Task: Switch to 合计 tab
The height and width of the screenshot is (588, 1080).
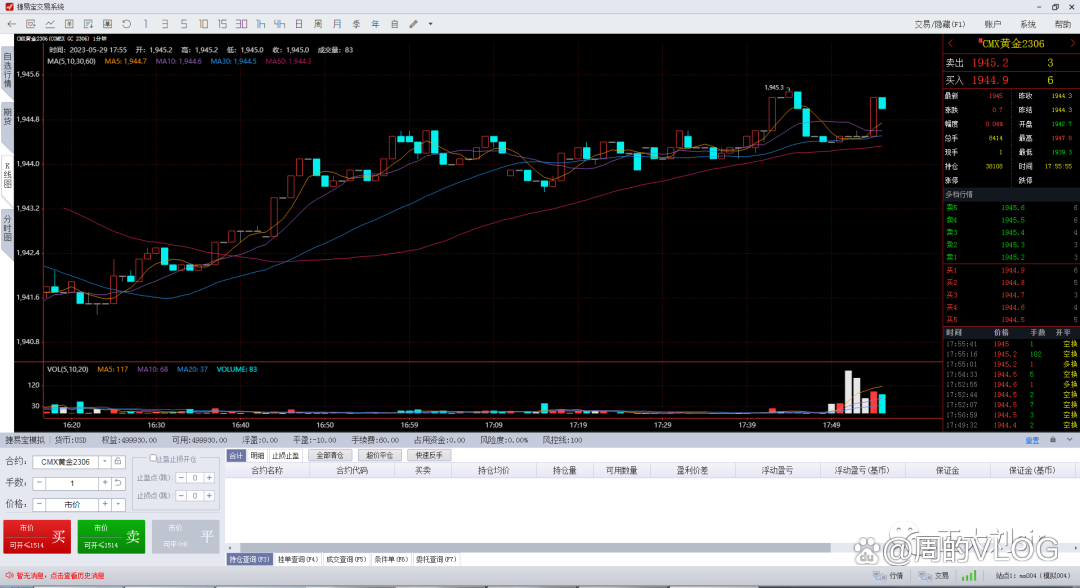Action: tap(236, 456)
